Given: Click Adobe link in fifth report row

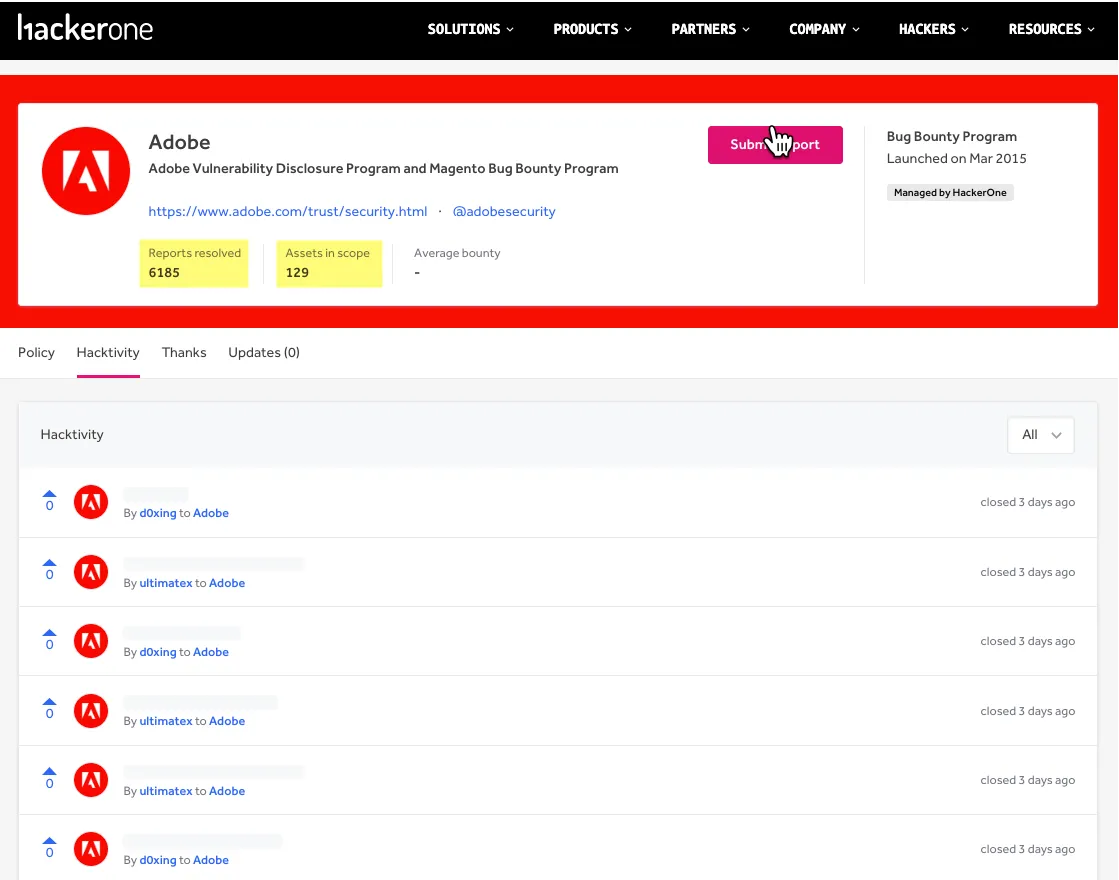Looking at the screenshot, I should [227, 792].
